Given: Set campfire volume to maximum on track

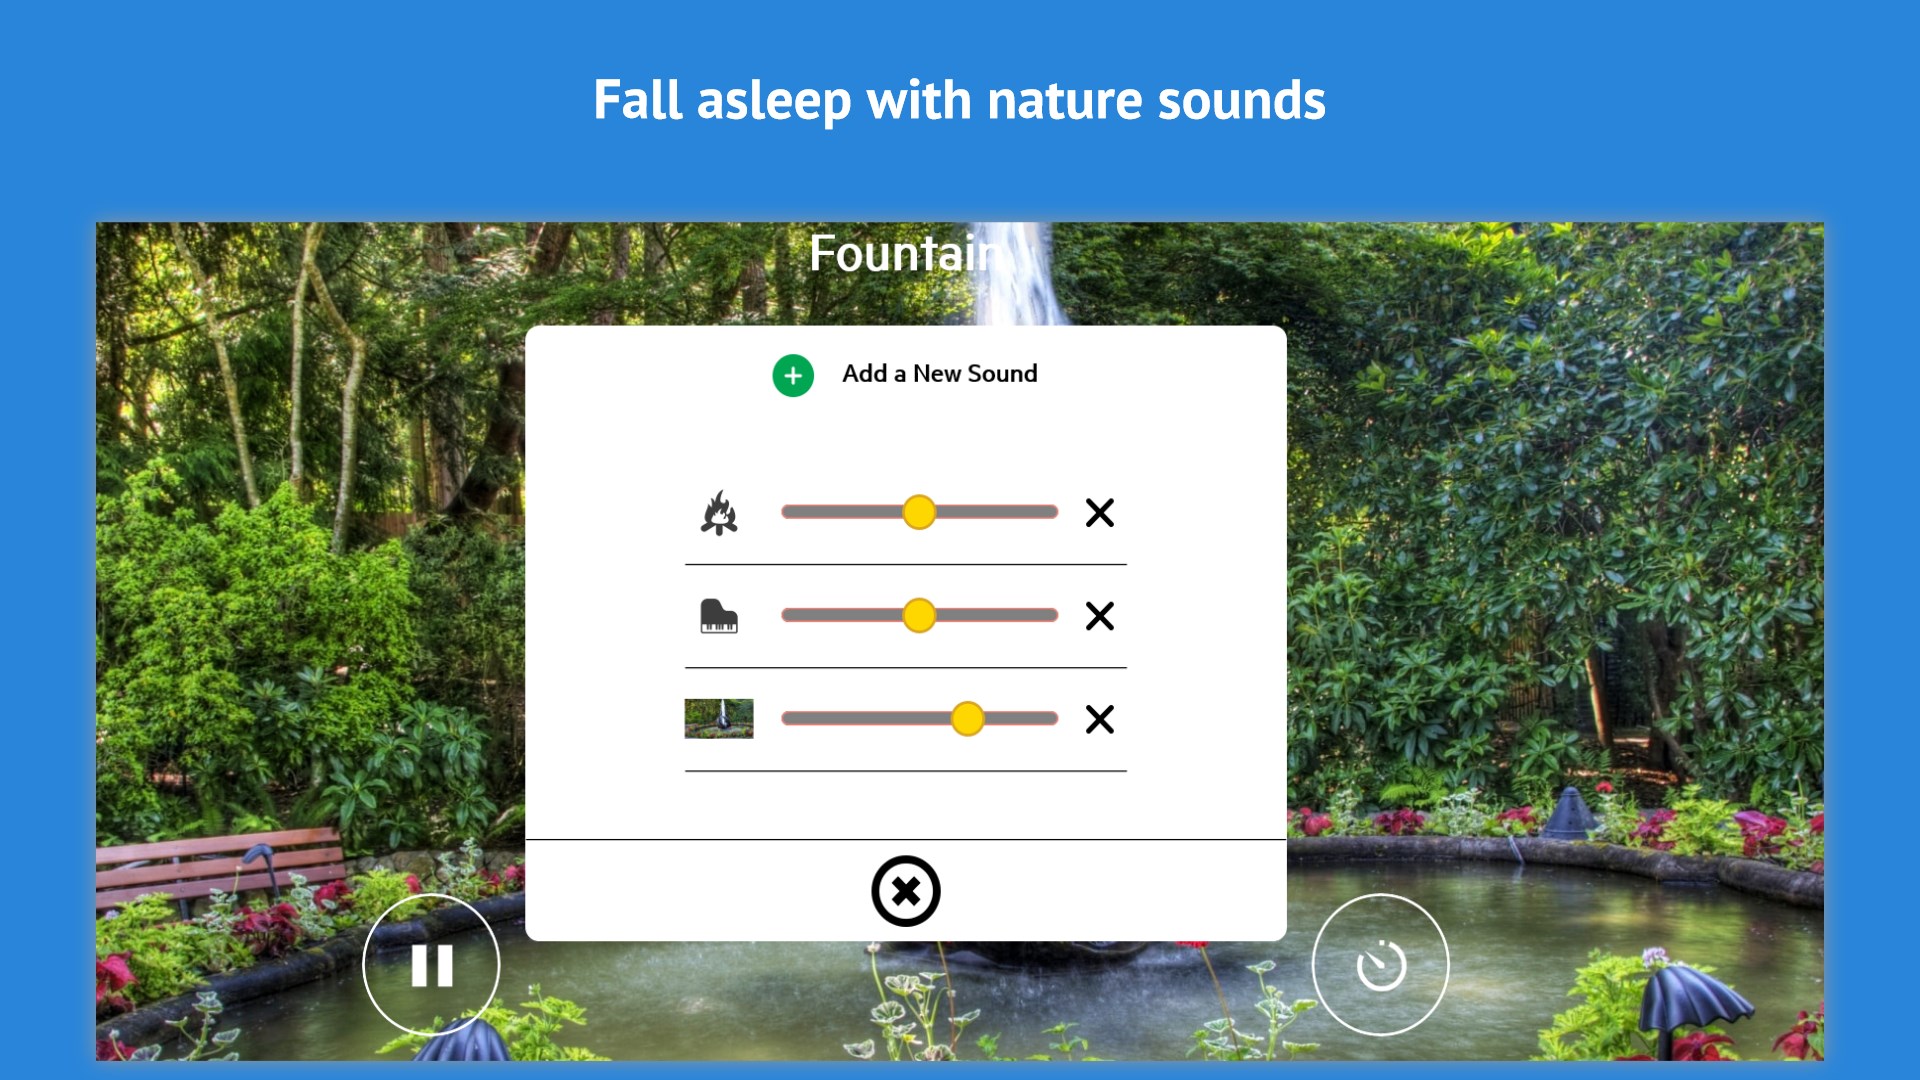Looking at the screenshot, I should [x=1053, y=512].
